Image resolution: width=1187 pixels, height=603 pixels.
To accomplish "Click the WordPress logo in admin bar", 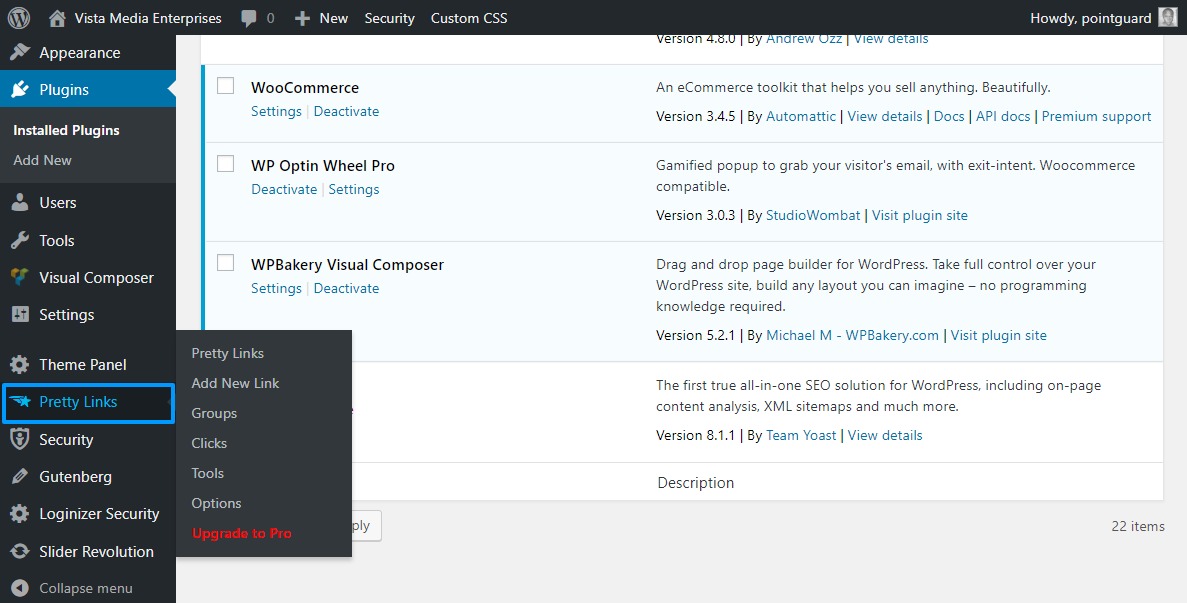I will pyautogui.click(x=18, y=18).
